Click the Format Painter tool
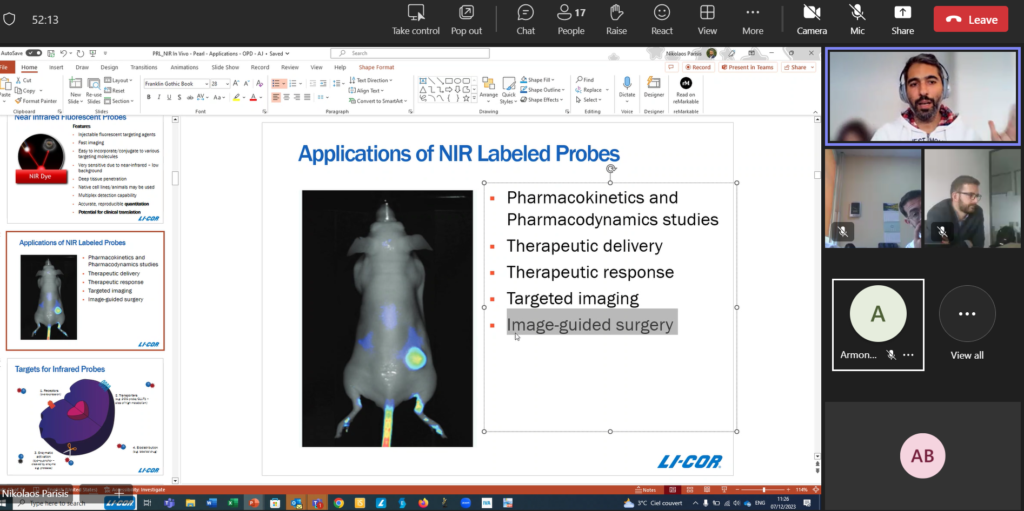1024x511 pixels. (36, 101)
